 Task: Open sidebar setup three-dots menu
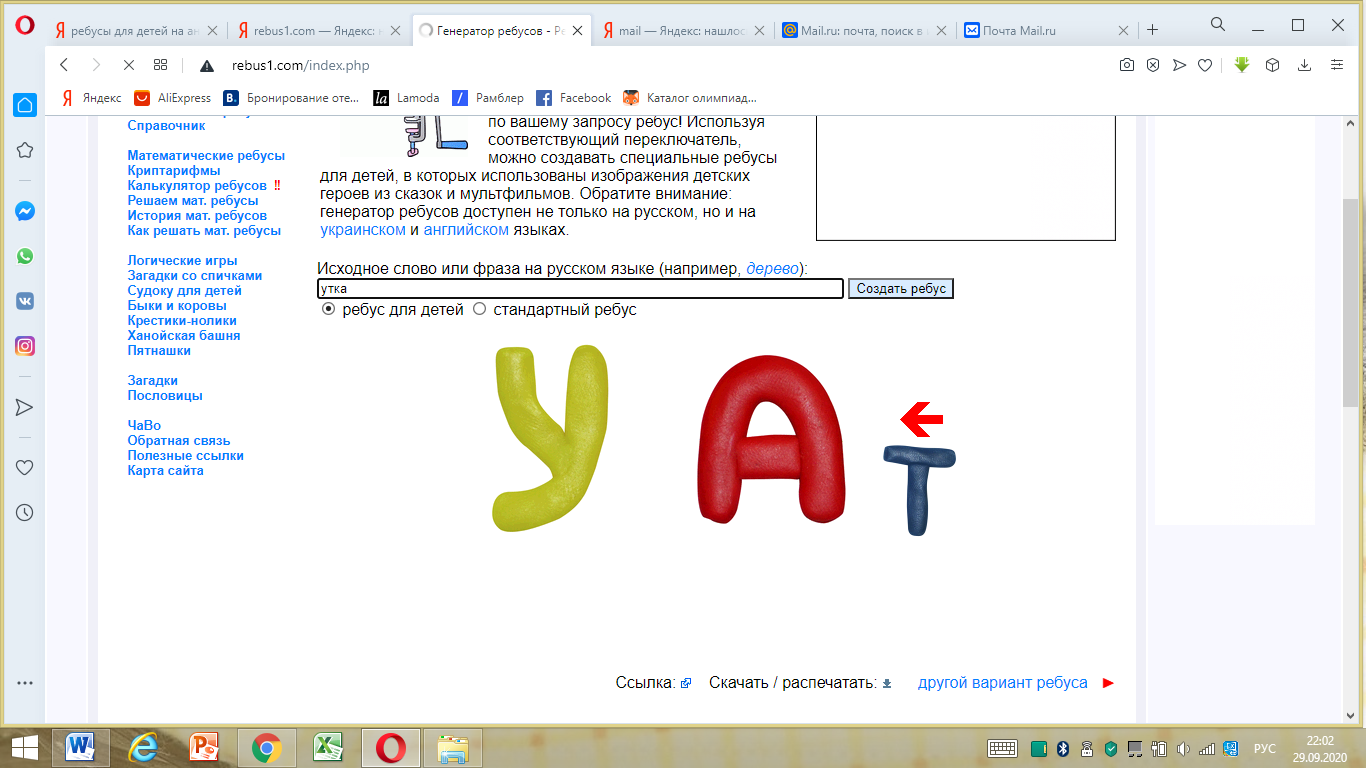click(25, 684)
